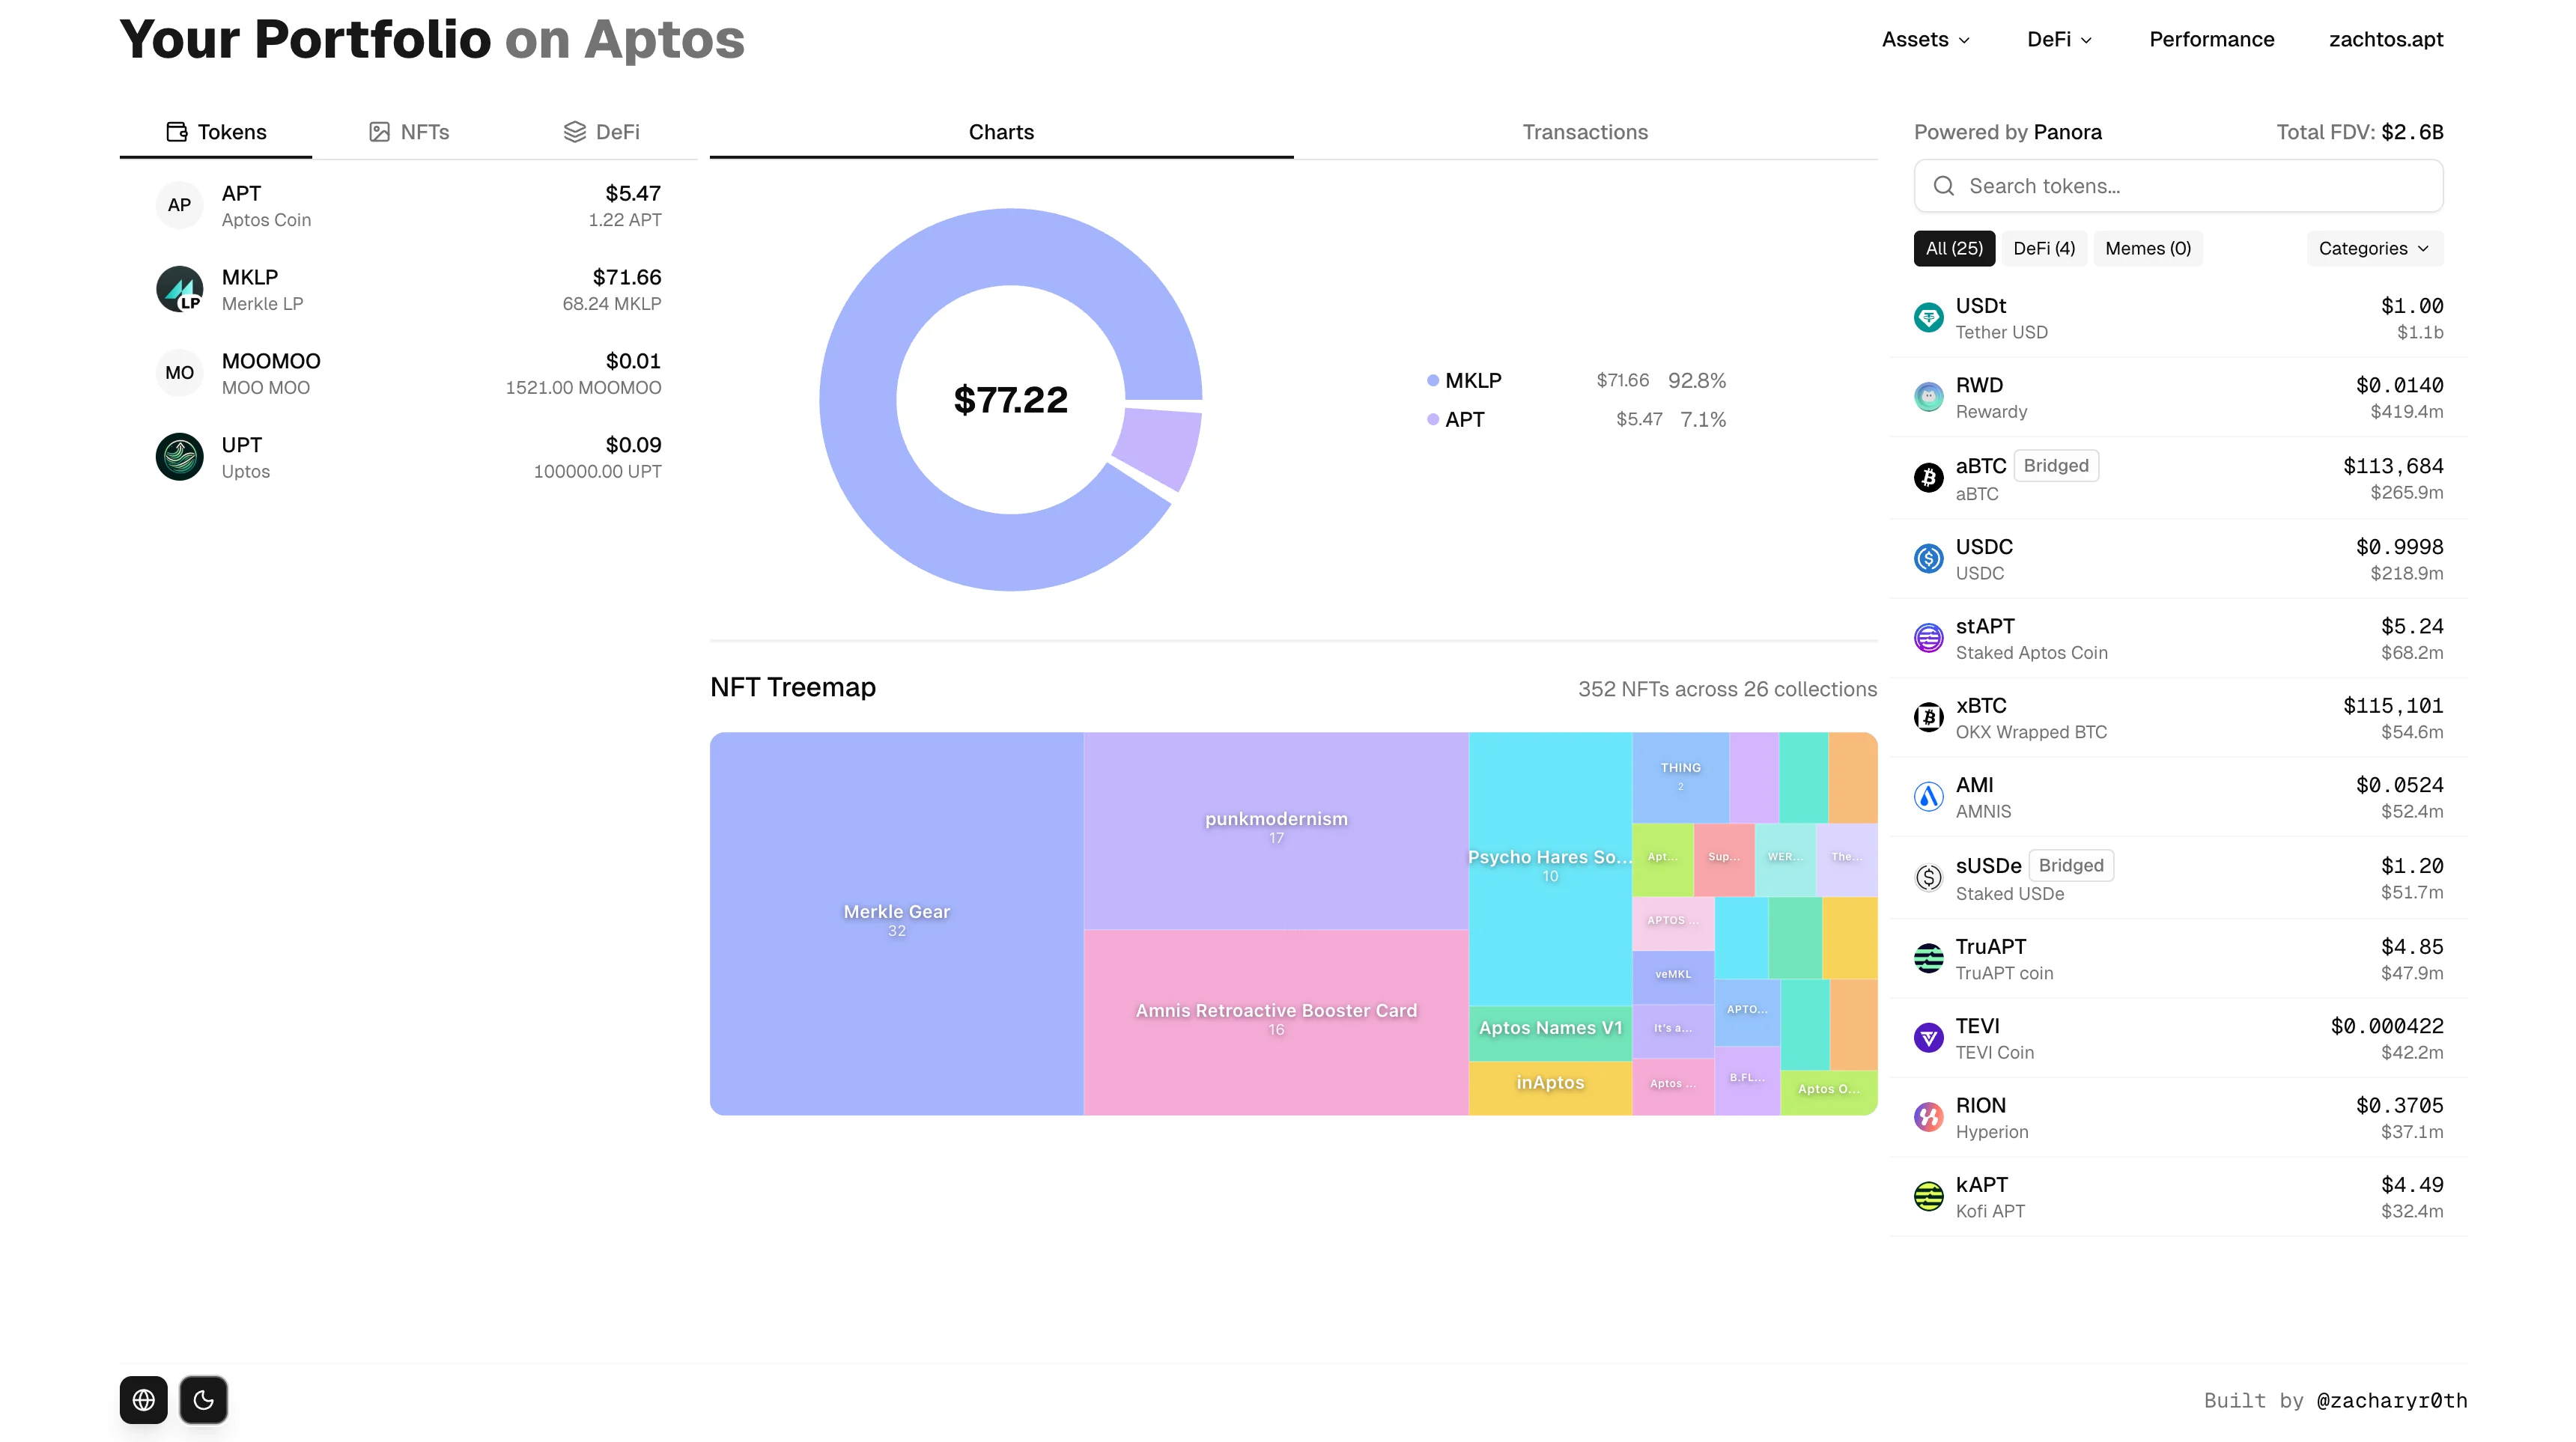Click the search magnifier icon
This screenshot has width=2576, height=1442.
tap(1944, 186)
